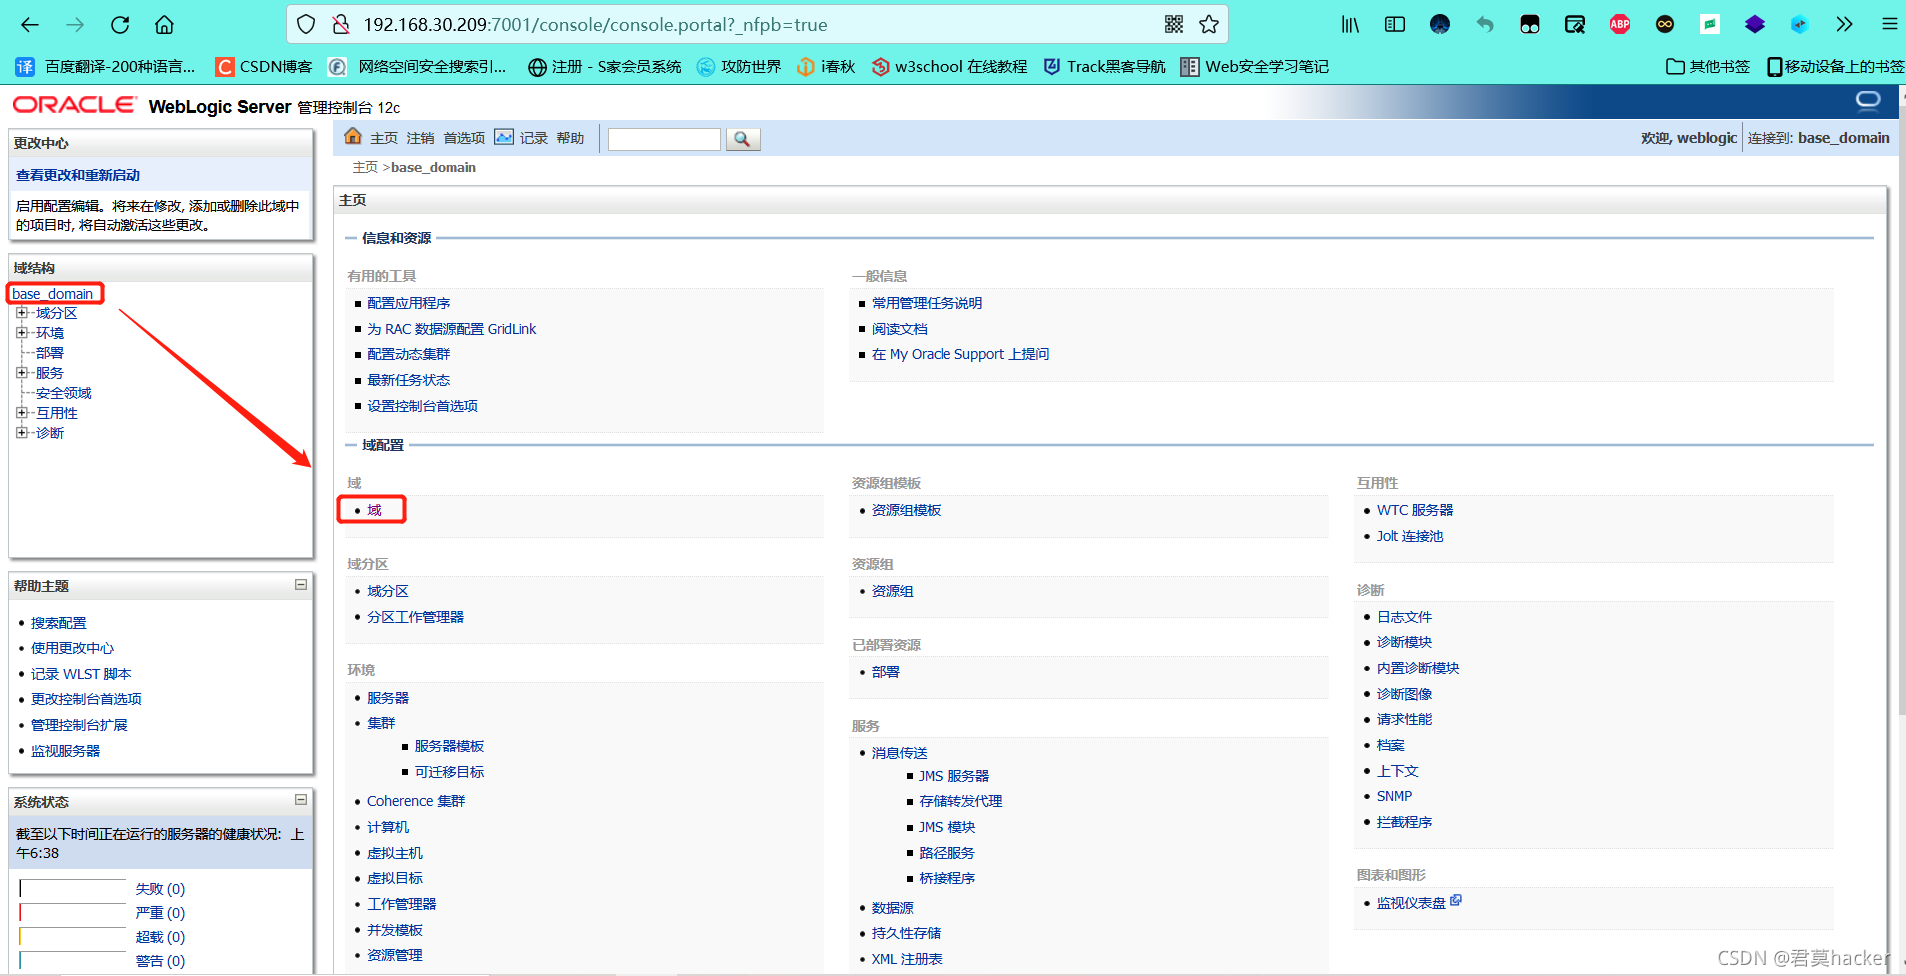
Task: Expand the 服务 tree node
Action: (x=21, y=373)
